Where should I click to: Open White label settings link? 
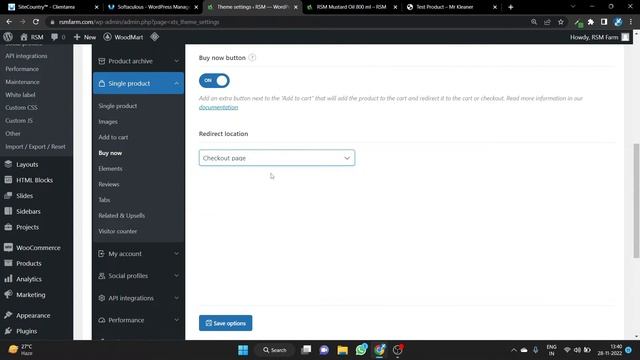tap(20, 95)
